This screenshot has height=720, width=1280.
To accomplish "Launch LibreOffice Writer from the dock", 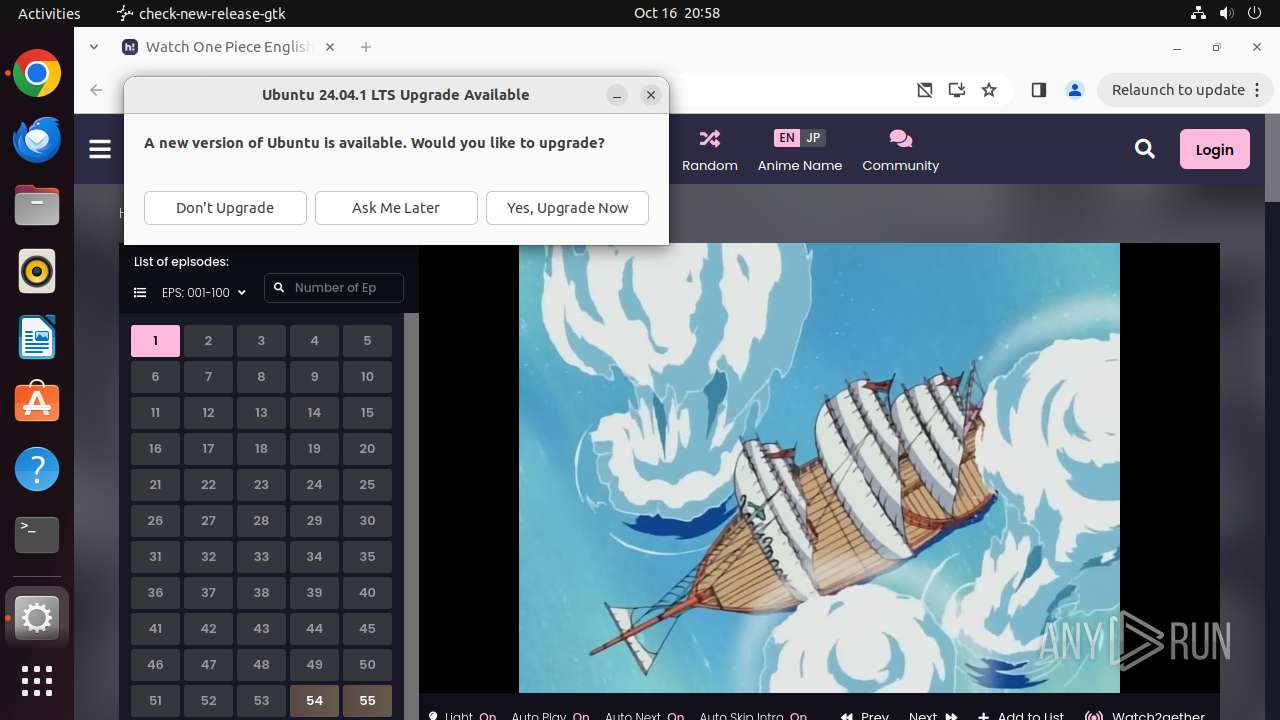I will pyautogui.click(x=37, y=337).
